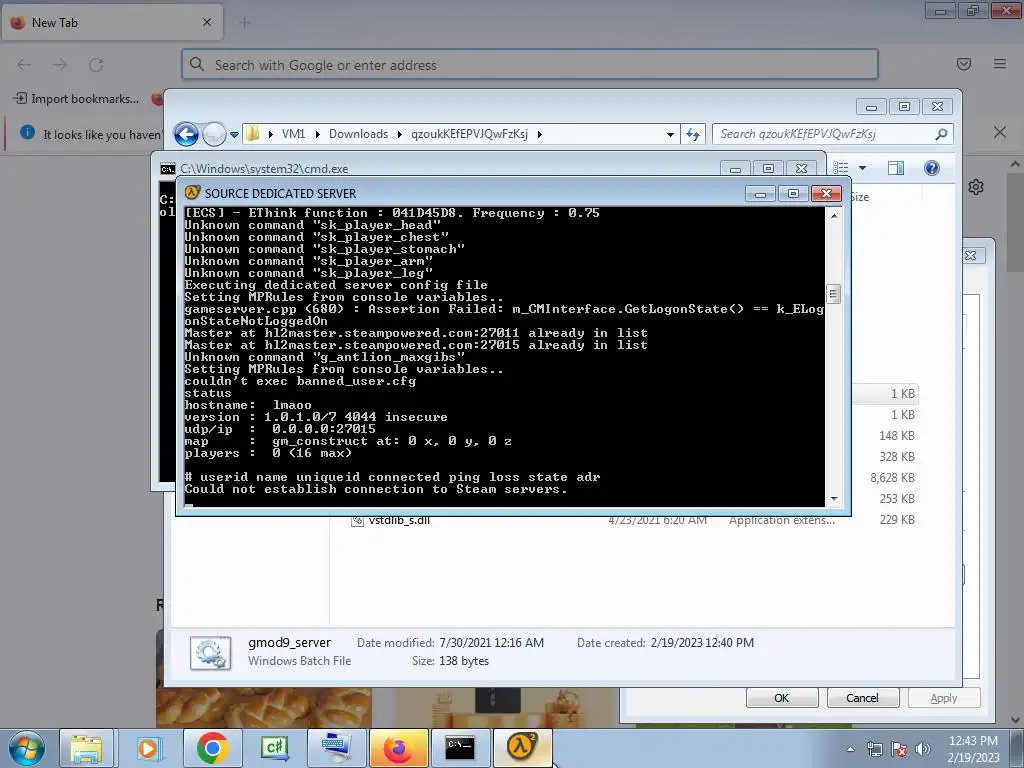Open File Explorer from taskbar

86,748
